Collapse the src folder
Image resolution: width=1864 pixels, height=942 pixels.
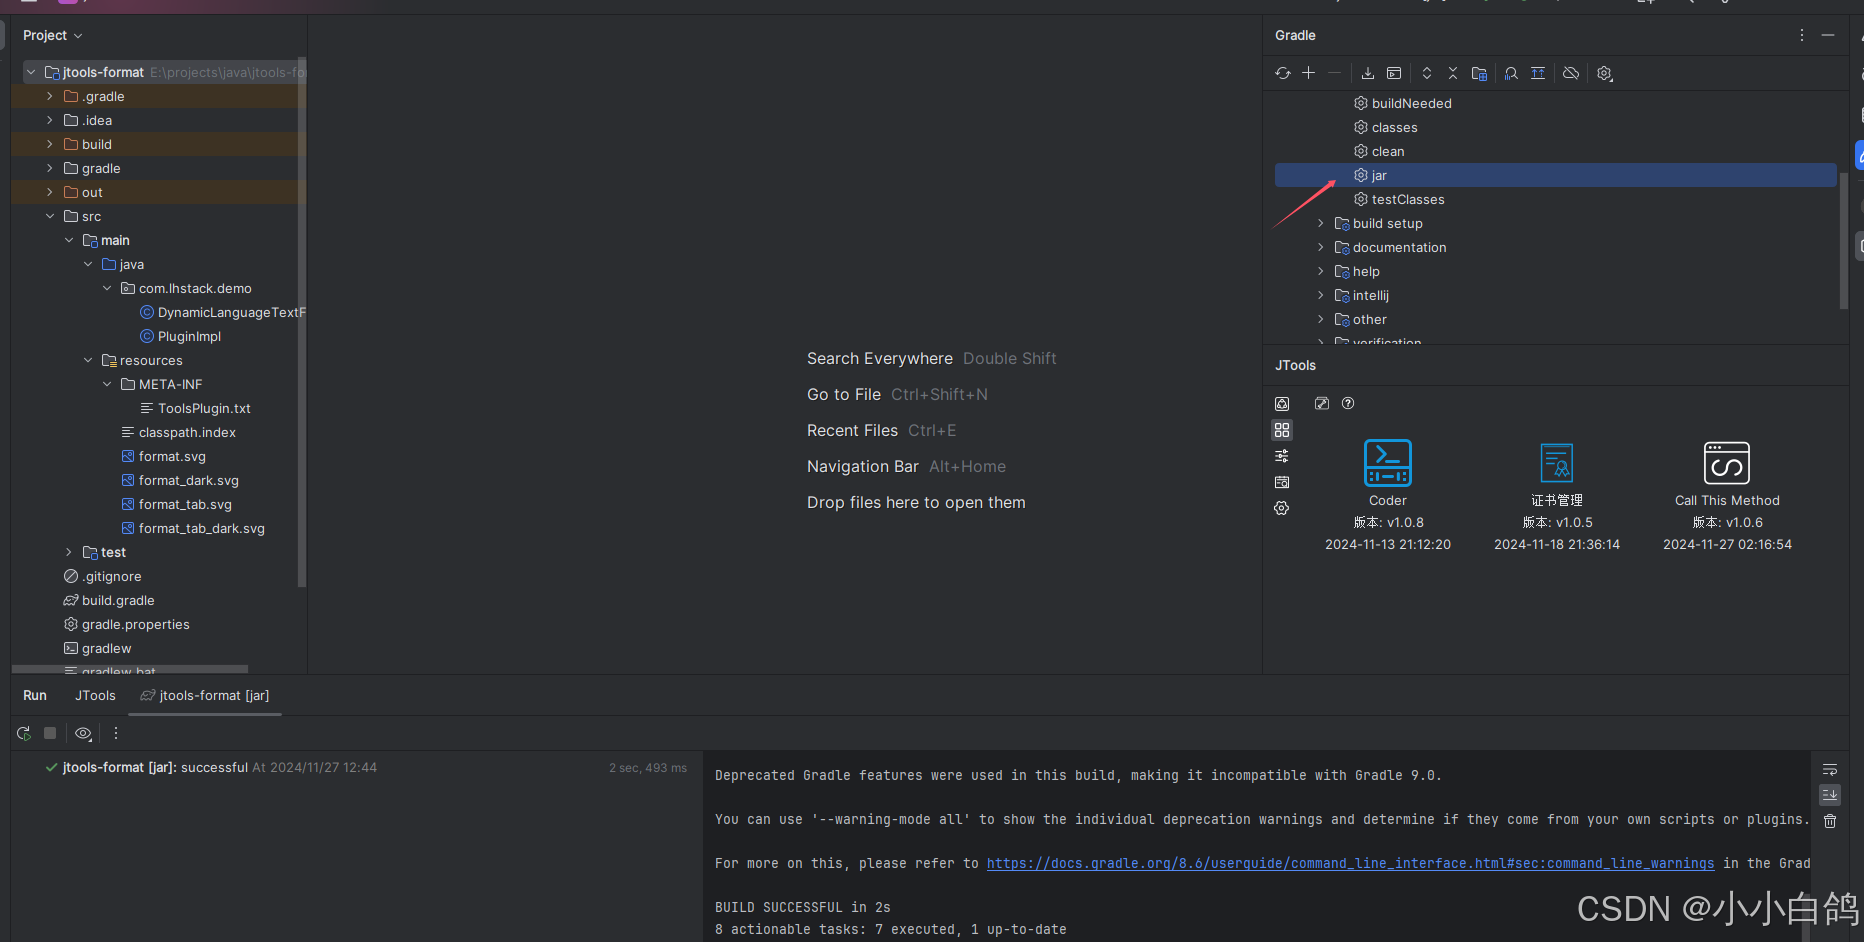click(x=50, y=216)
